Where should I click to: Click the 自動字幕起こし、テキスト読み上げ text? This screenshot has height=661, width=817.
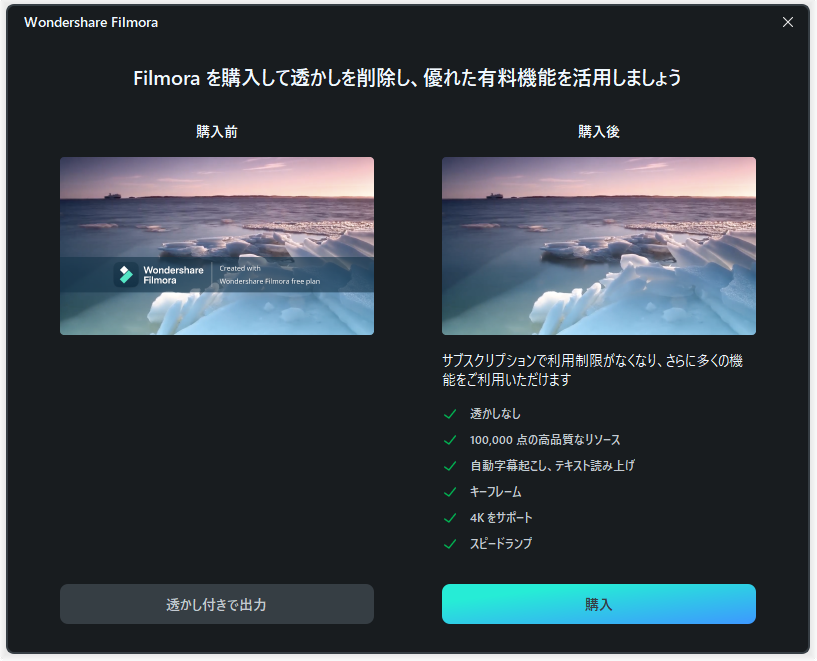click(552, 466)
